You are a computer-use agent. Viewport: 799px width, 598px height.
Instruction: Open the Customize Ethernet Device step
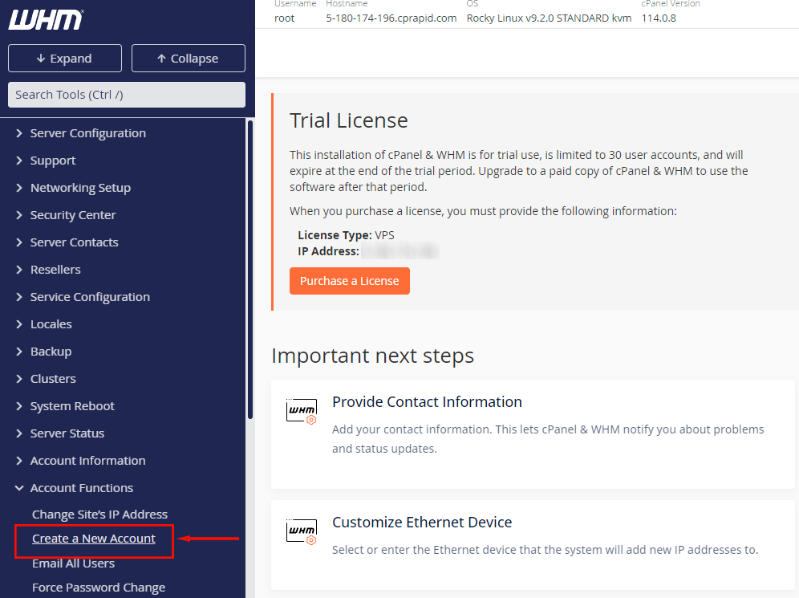click(422, 522)
